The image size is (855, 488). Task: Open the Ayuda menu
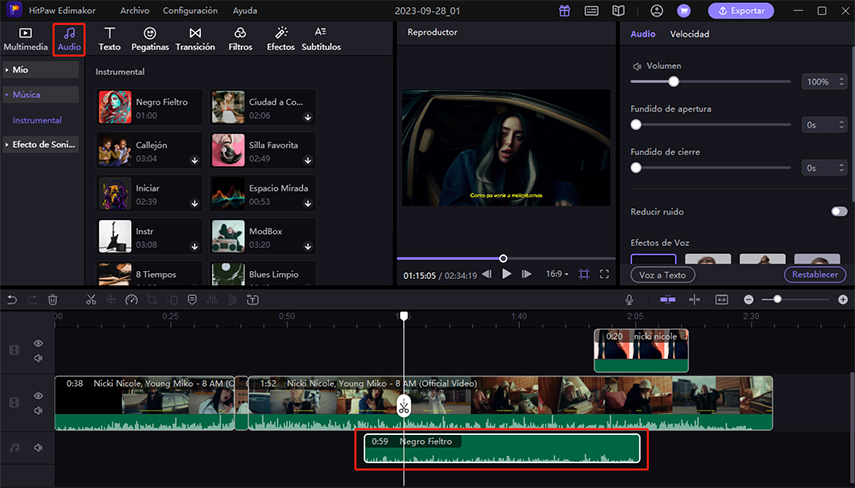[x=245, y=10]
